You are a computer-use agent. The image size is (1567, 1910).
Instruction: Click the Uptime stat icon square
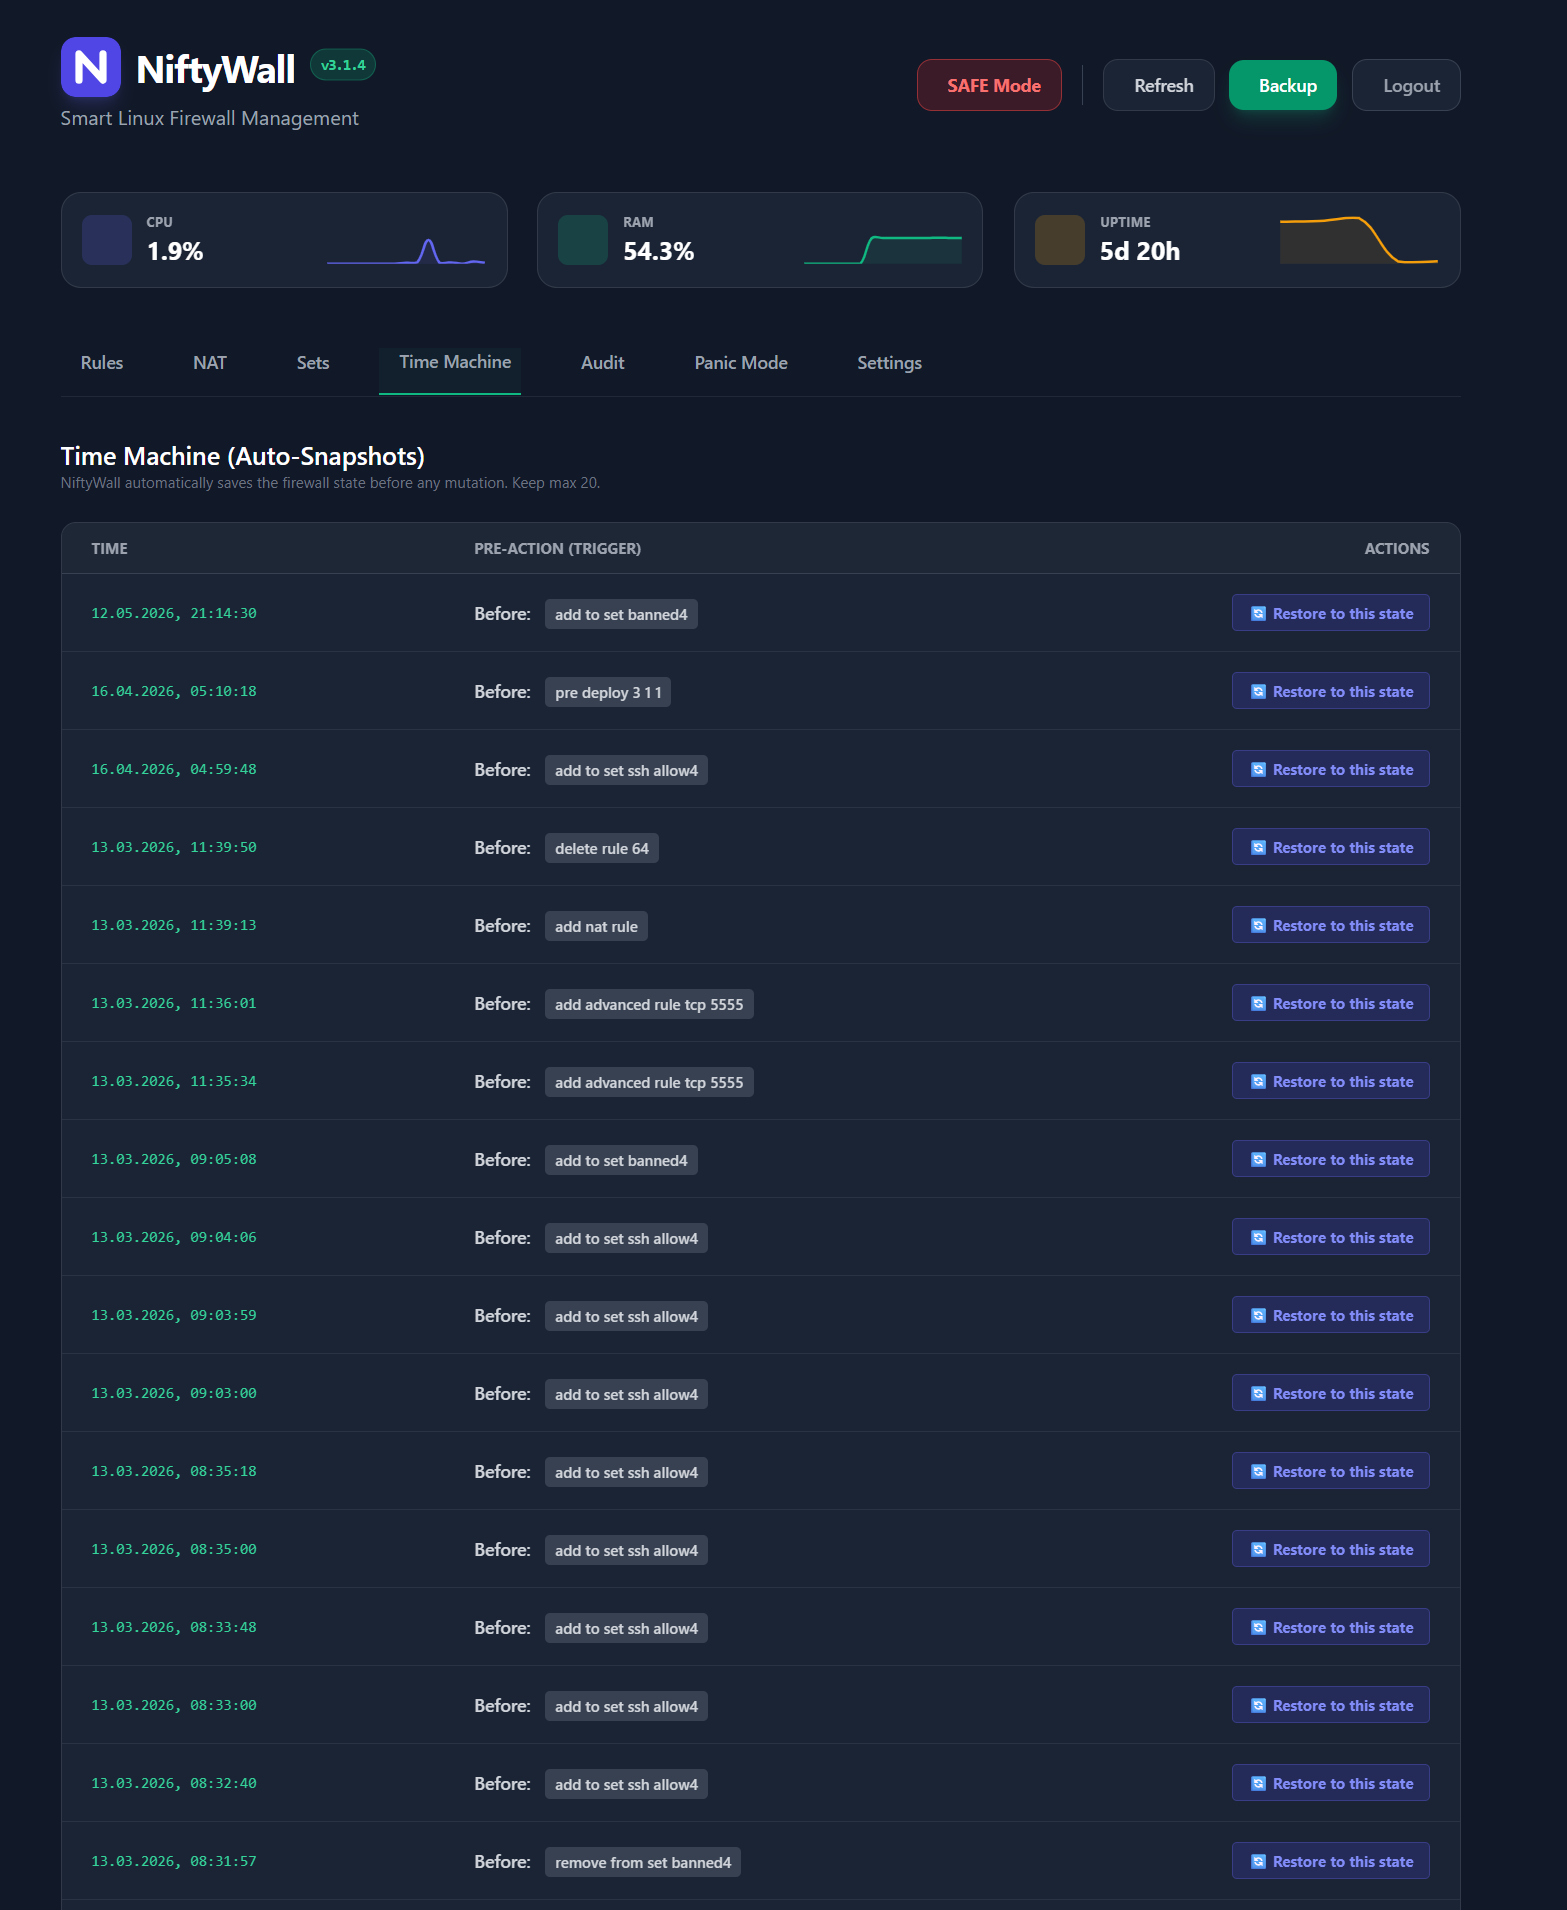[1060, 240]
